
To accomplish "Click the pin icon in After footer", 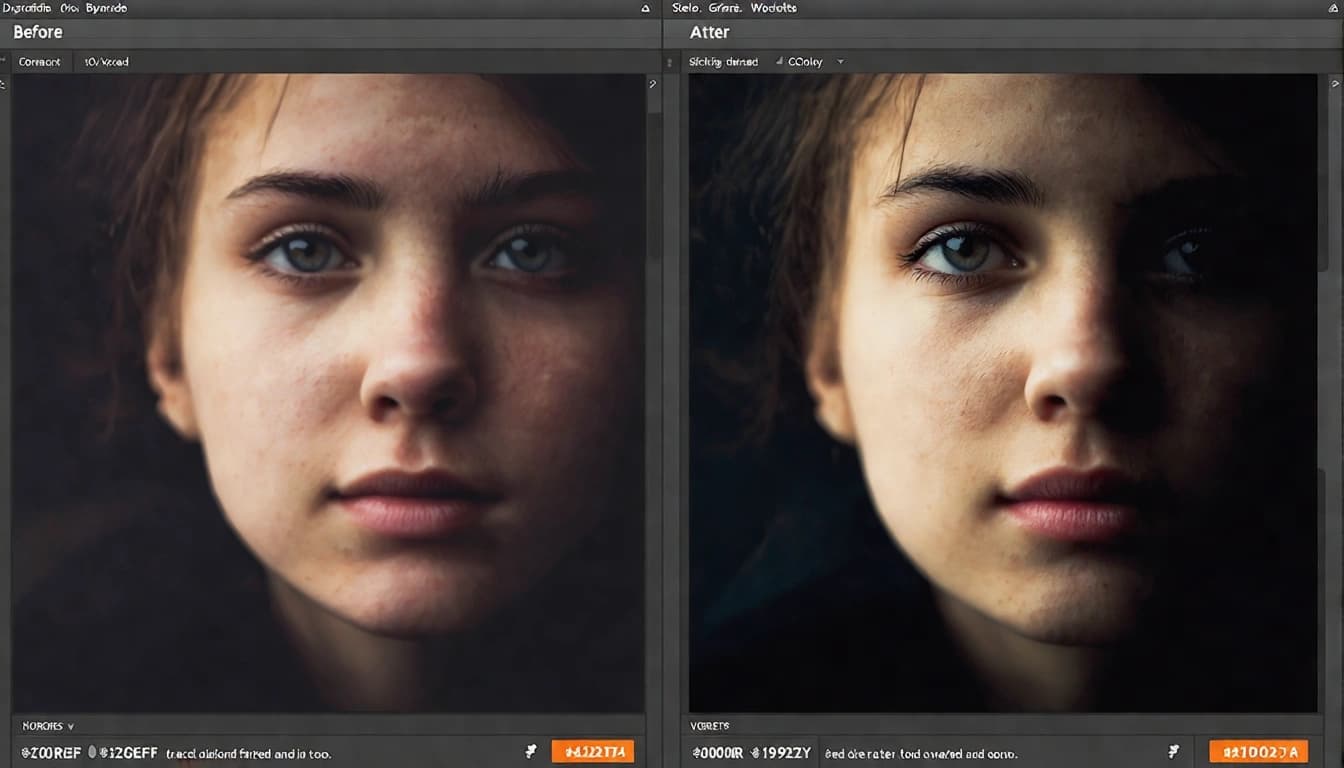I will click(x=1174, y=752).
